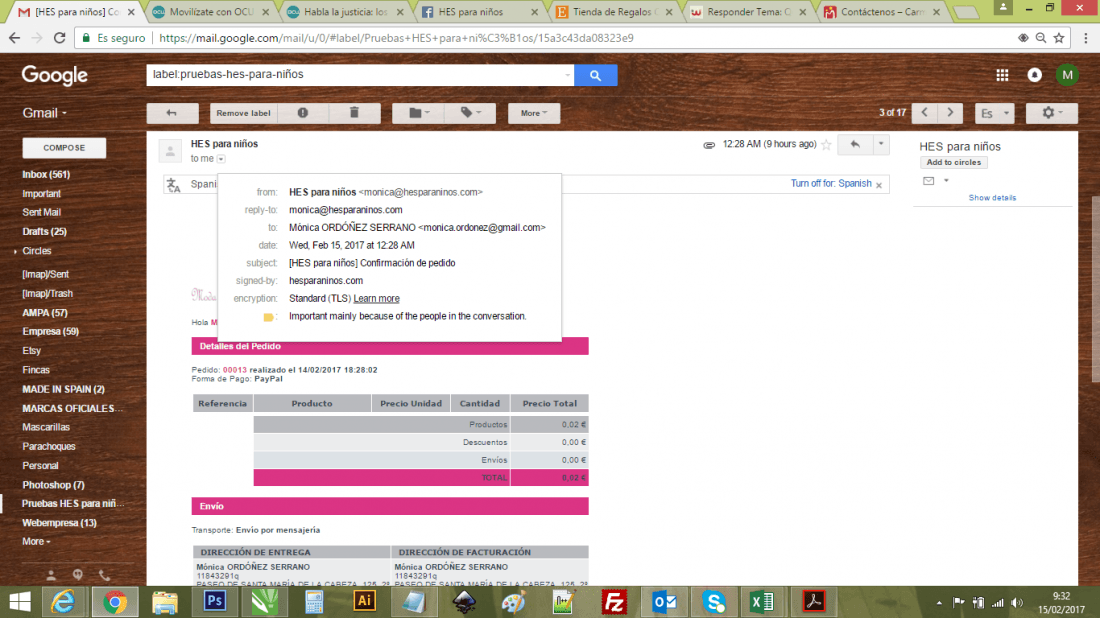Open hangouts contacts person icon
The width and height of the screenshot is (1100, 618).
(x=51, y=575)
